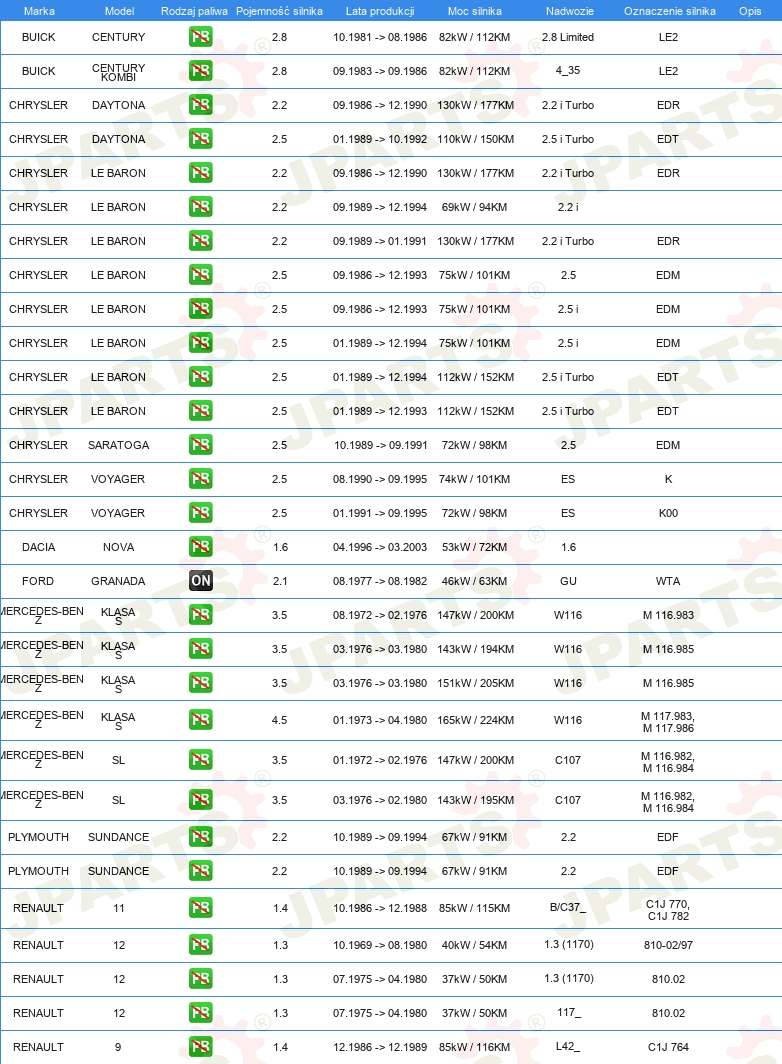Click petrol icon in Renault 12 117_ row
The image size is (782, 1064).
(200, 1012)
